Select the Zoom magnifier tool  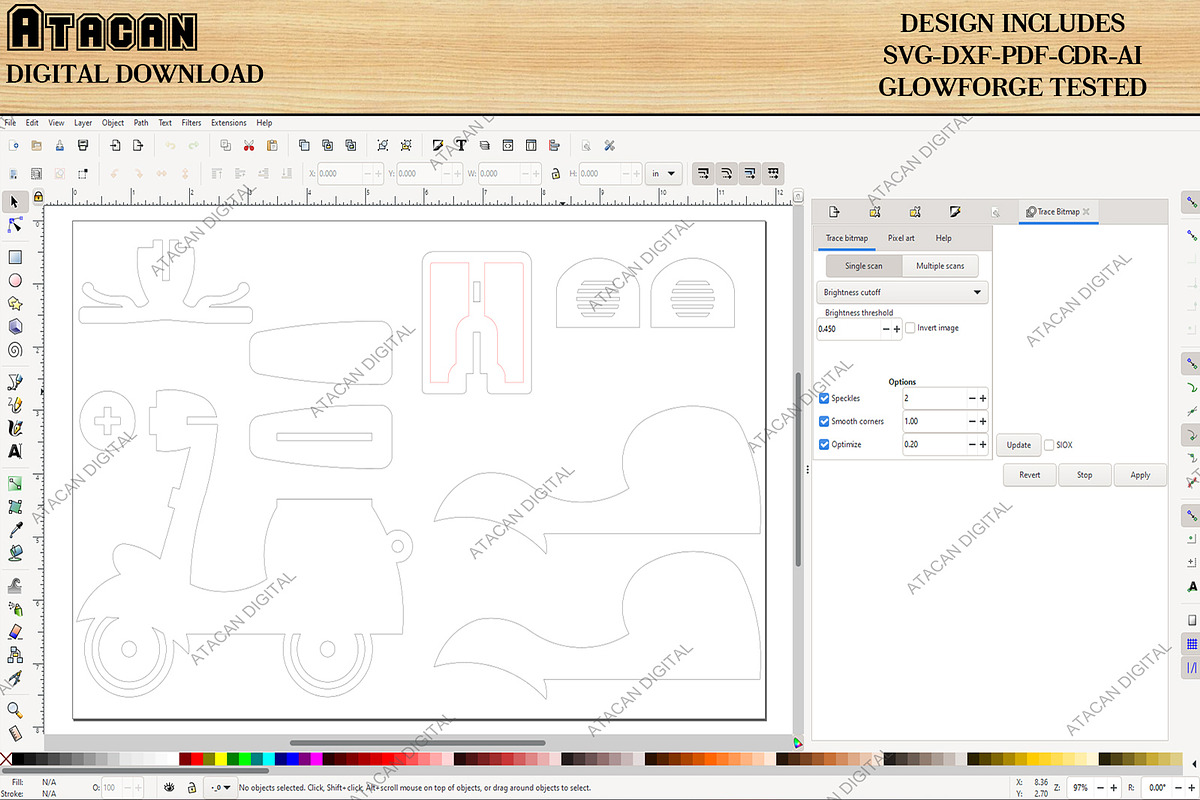15,710
